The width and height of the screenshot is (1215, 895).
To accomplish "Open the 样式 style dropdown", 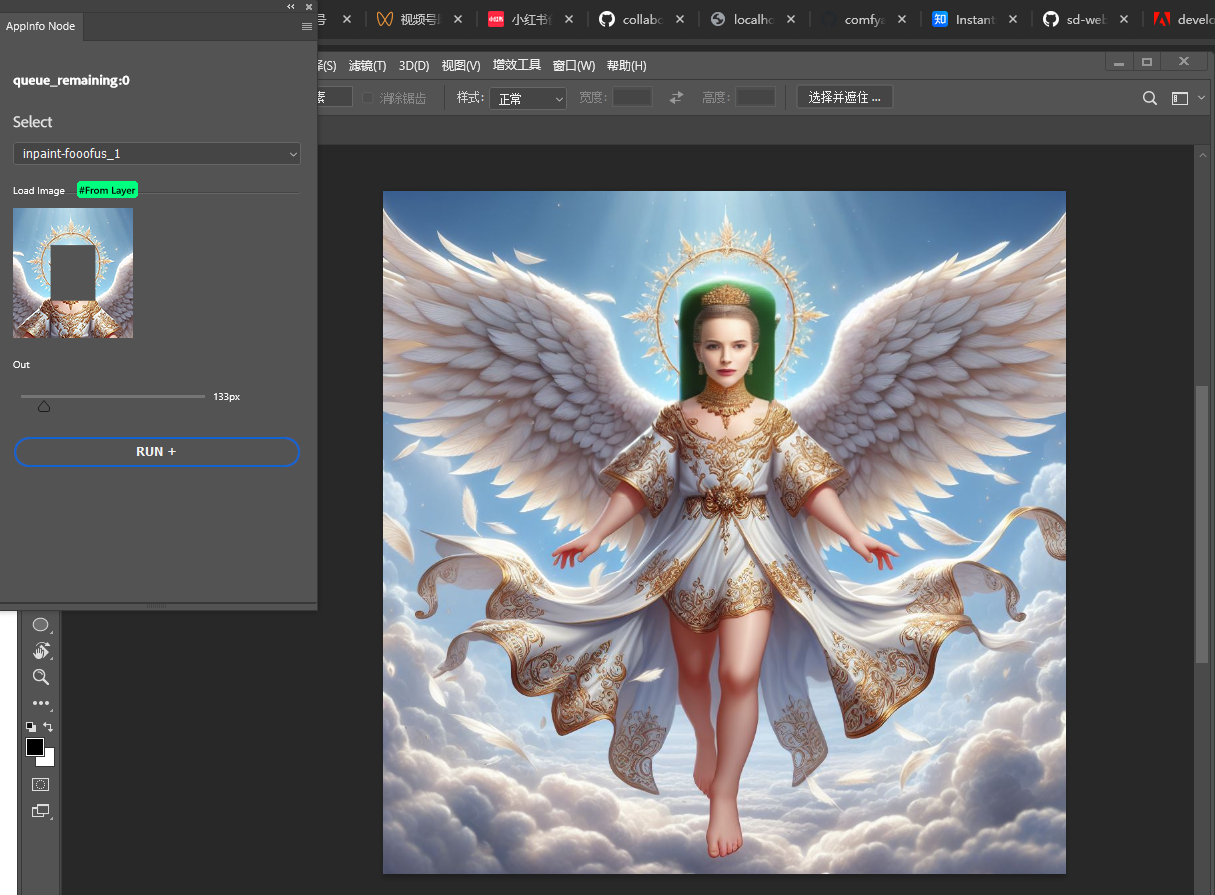I will (x=527, y=98).
